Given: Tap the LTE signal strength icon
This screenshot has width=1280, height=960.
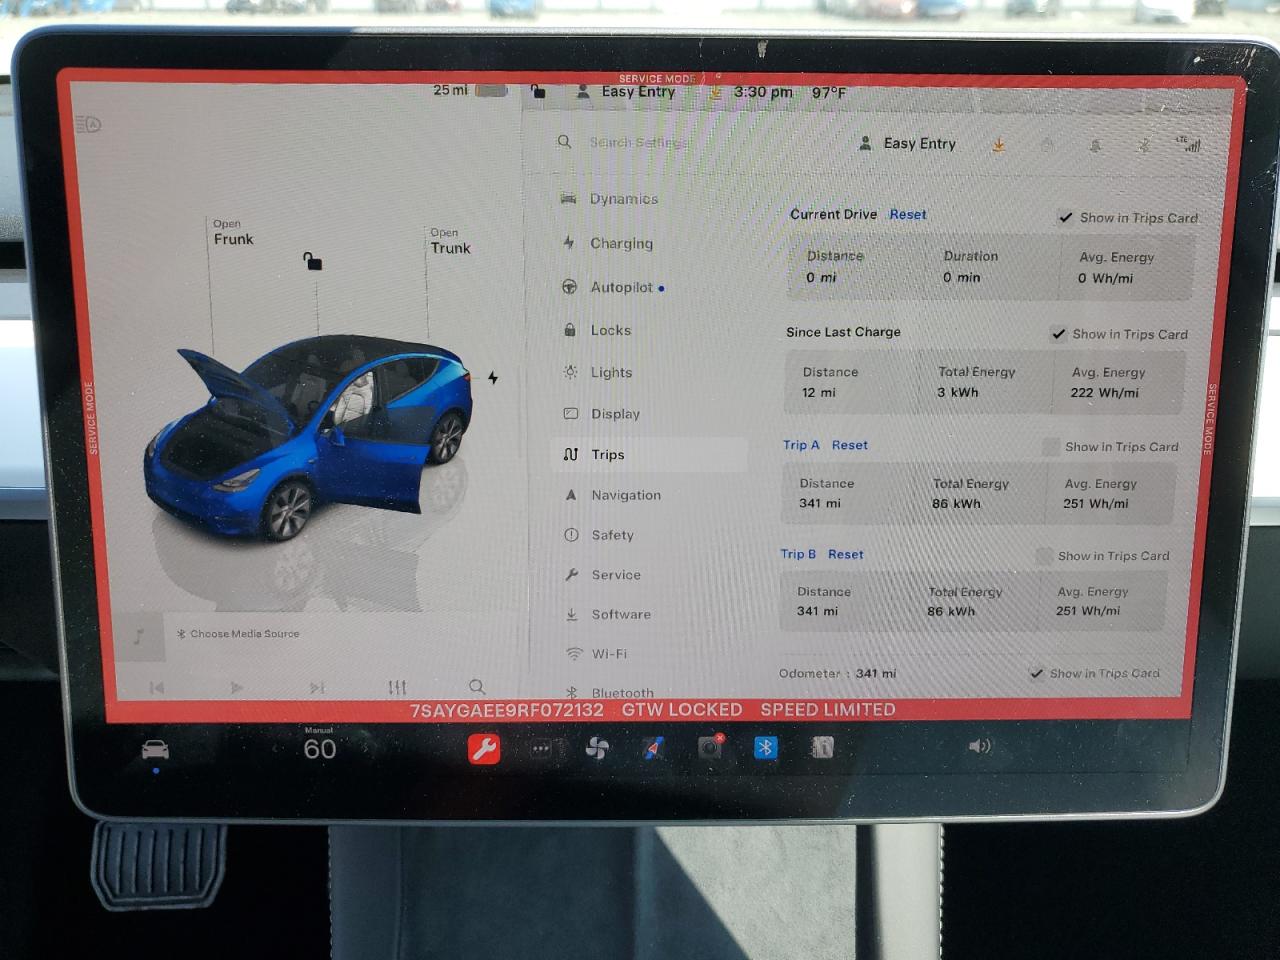Looking at the screenshot, I should tap(1188, 144).
